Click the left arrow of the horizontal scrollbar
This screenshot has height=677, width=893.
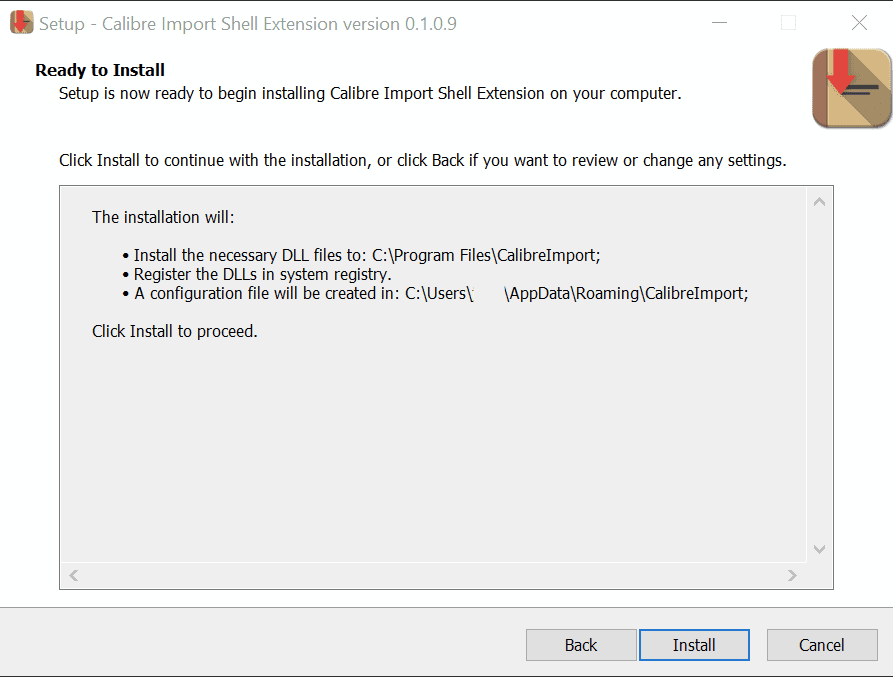point(73,576)
